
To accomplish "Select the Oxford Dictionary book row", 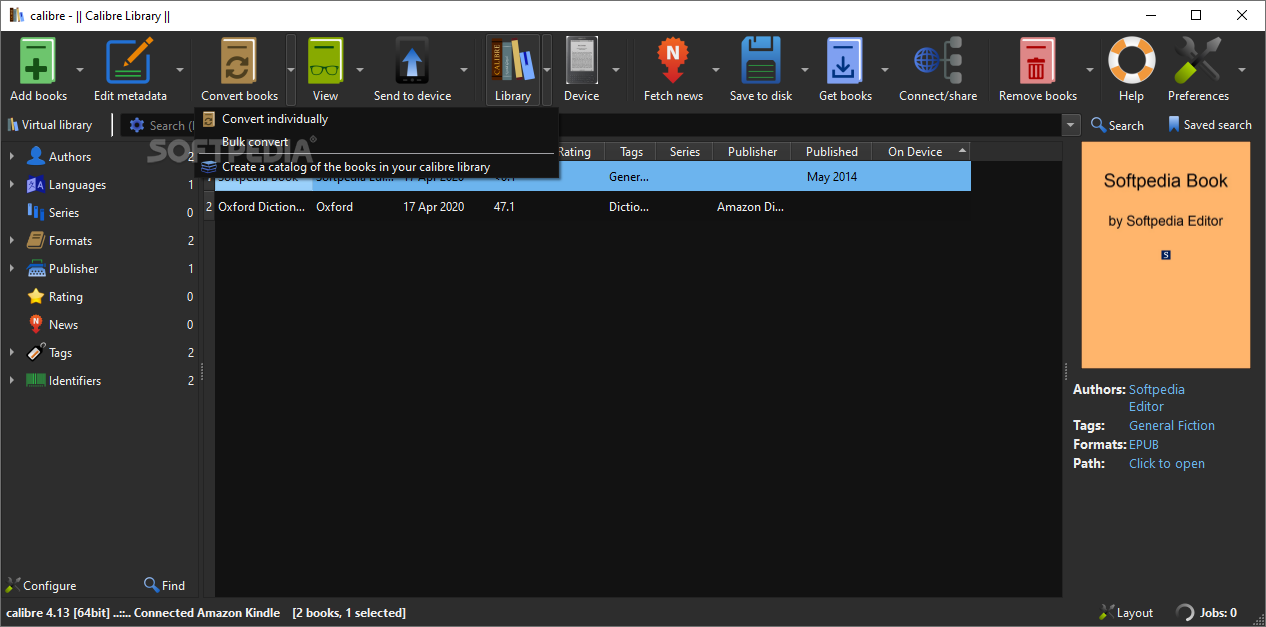I will (588, 207).
